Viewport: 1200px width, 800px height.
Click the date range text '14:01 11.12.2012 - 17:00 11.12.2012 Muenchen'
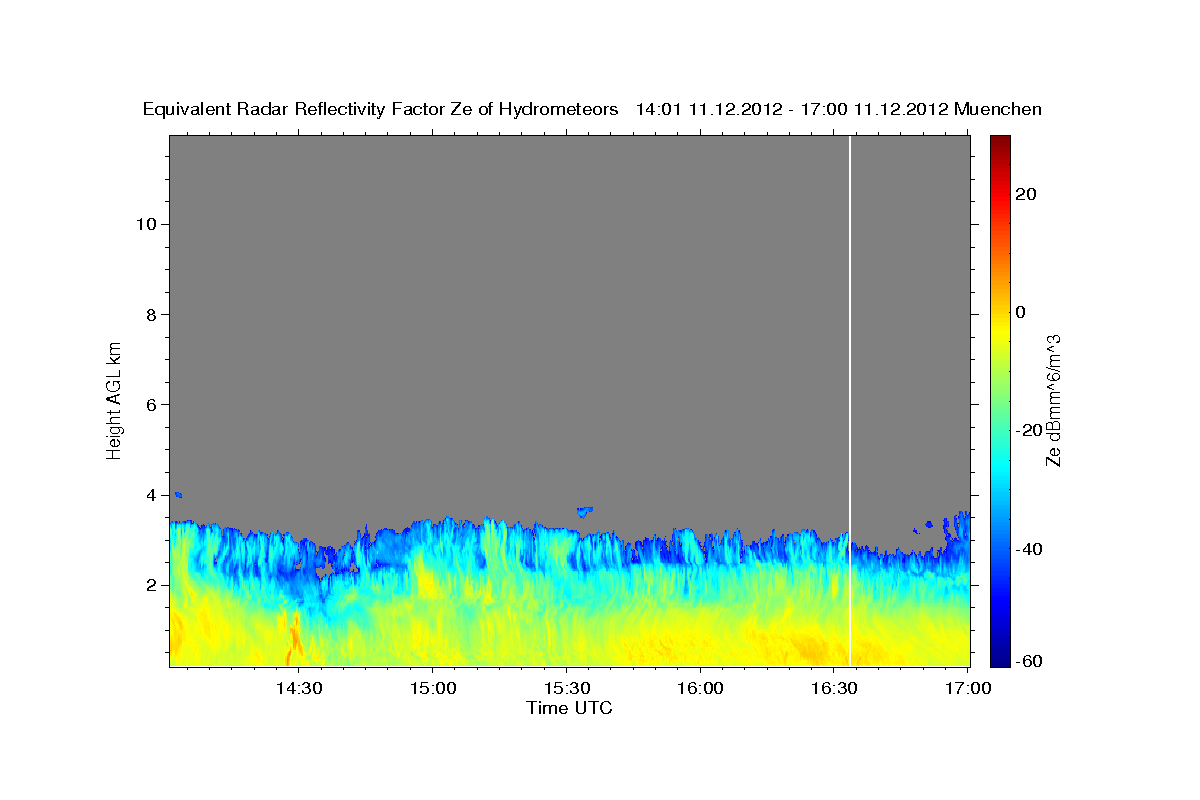[839, 110]
